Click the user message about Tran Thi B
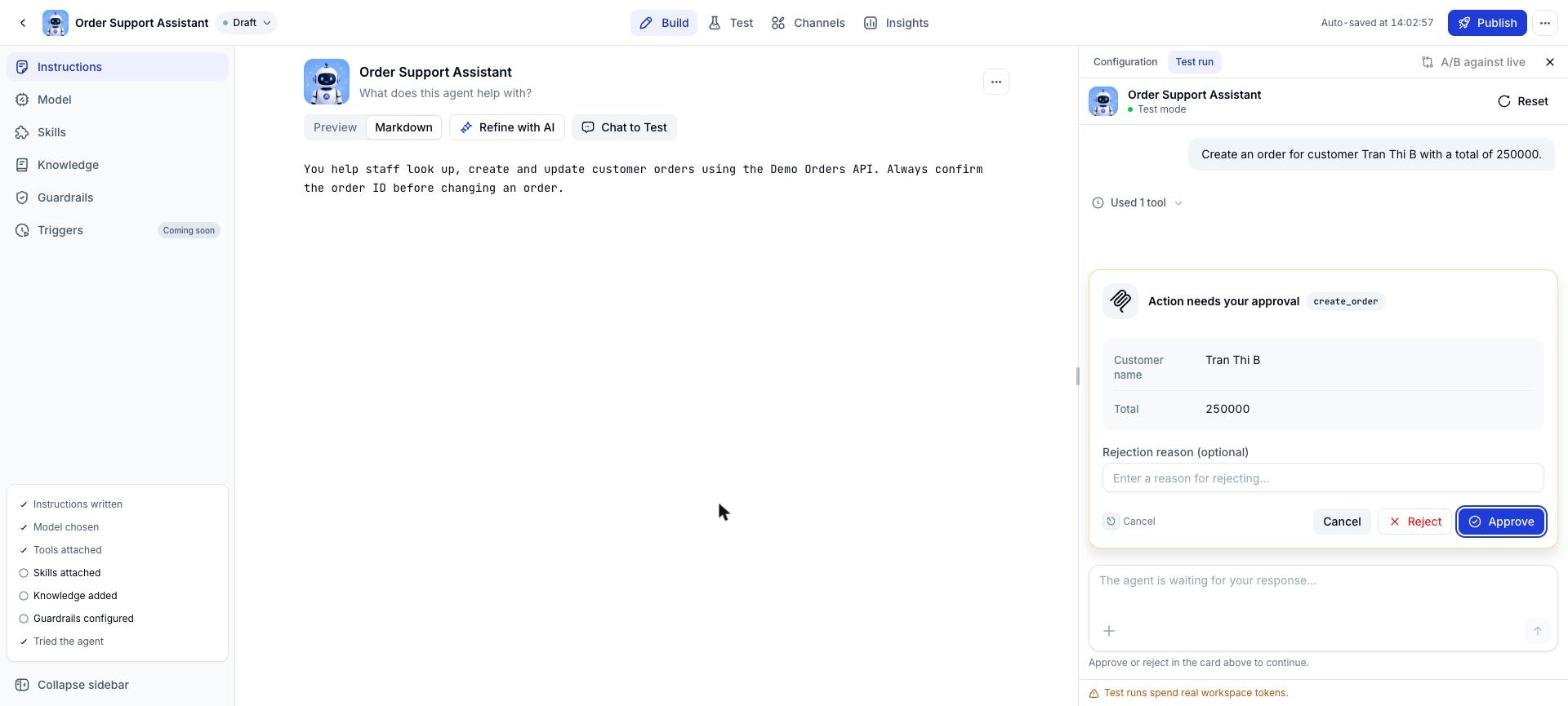The width and height of the screenshot is (1568, 706). tap(1371, 155)
